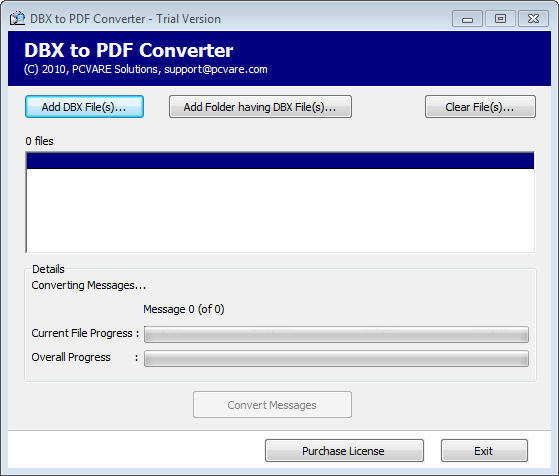Screen dimensions: 559x476
Task: Open Add Folder having DBX File(s)... dialog
Action: (x=260, y=107)
